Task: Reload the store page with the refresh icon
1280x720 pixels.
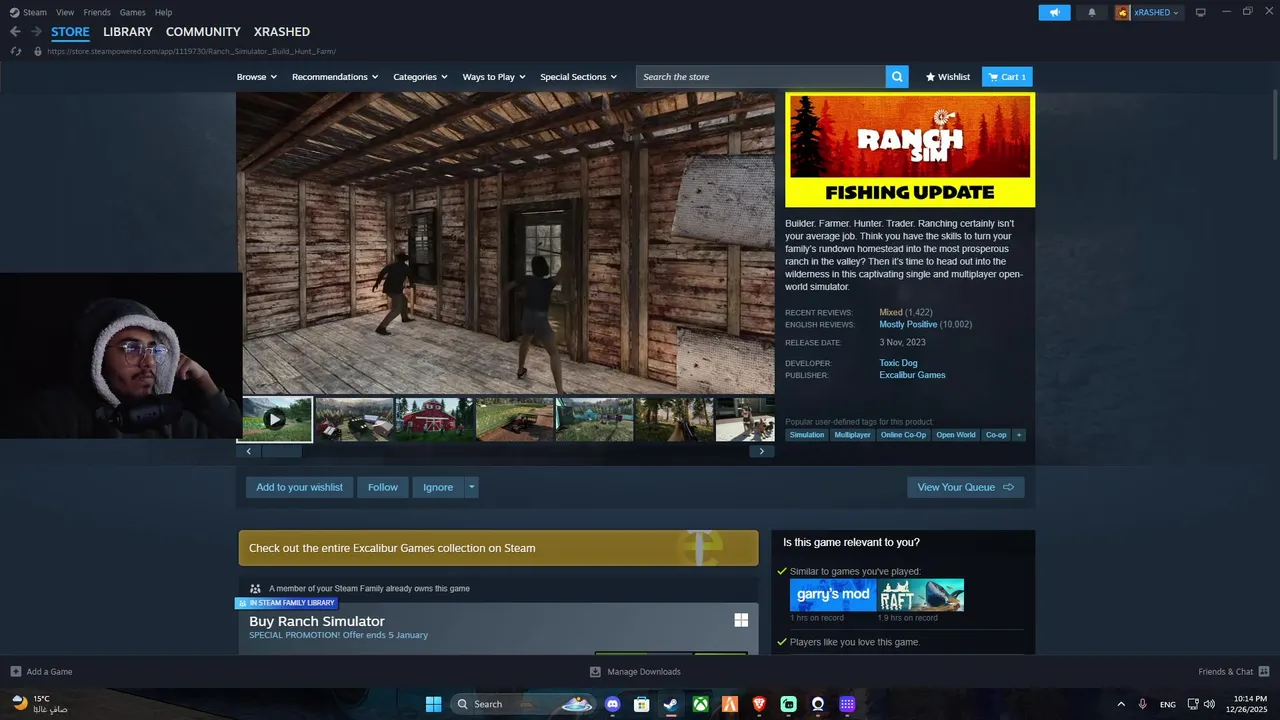Action: pyautogui.click(x=15, y=51)
